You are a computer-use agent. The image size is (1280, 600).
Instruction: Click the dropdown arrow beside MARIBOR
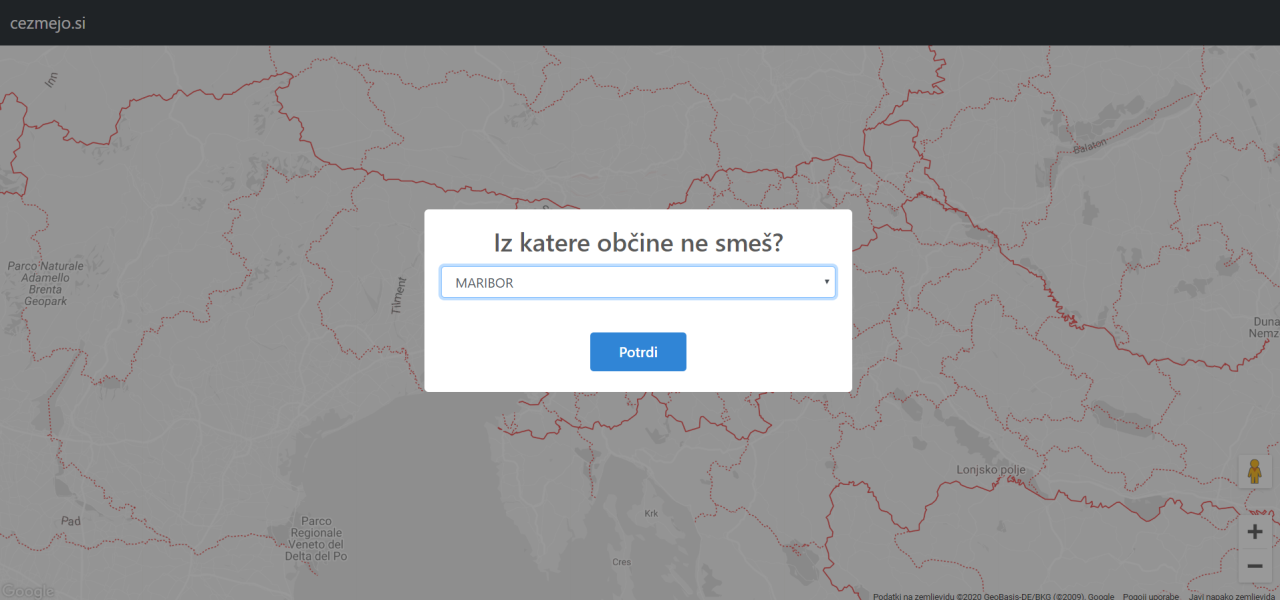pyautogui.click(x=826, y=282)
